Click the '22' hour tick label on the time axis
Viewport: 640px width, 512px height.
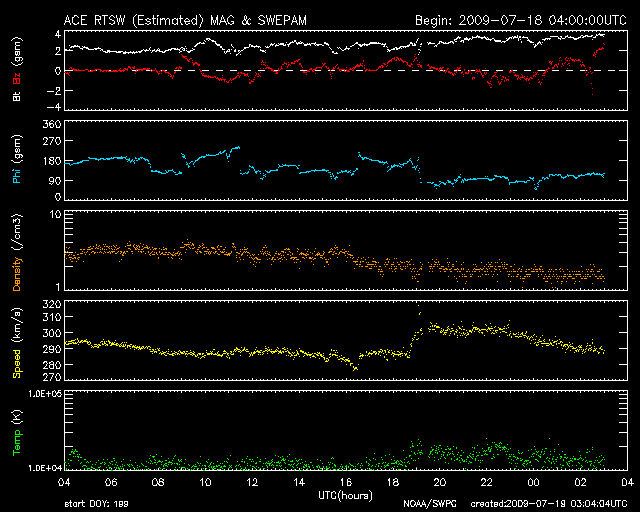coord(487,483)
